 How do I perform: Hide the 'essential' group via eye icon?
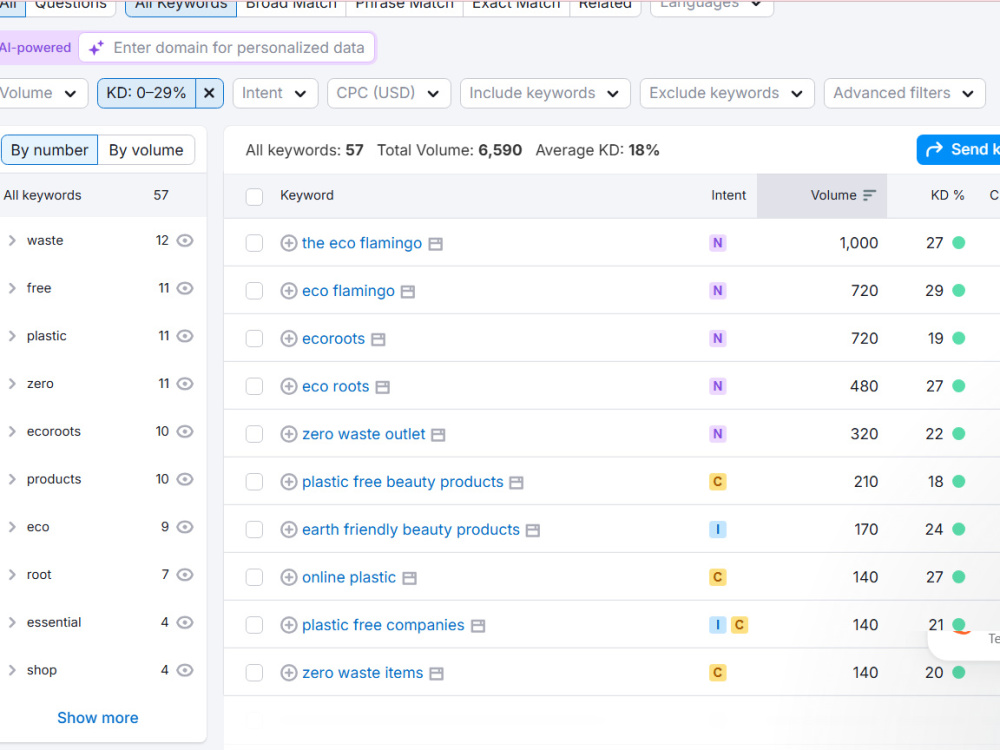point(185,622)
